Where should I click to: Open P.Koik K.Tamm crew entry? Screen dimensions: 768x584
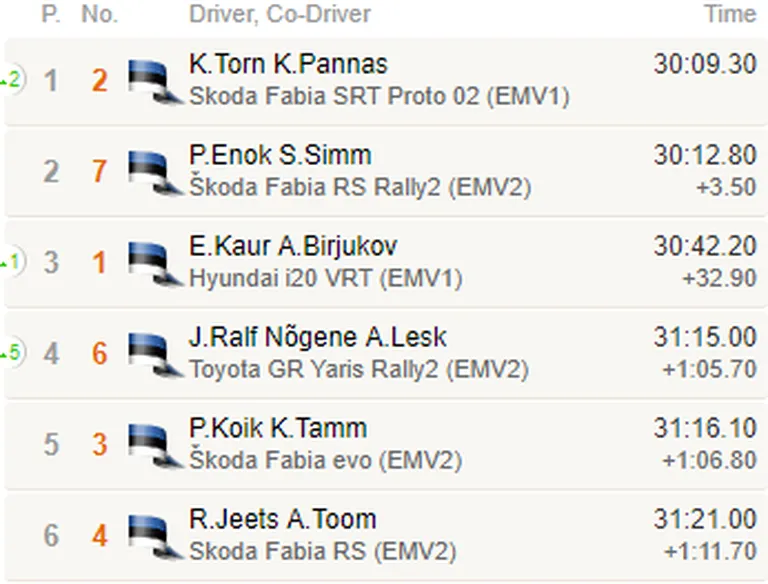[x=278, y=428]
